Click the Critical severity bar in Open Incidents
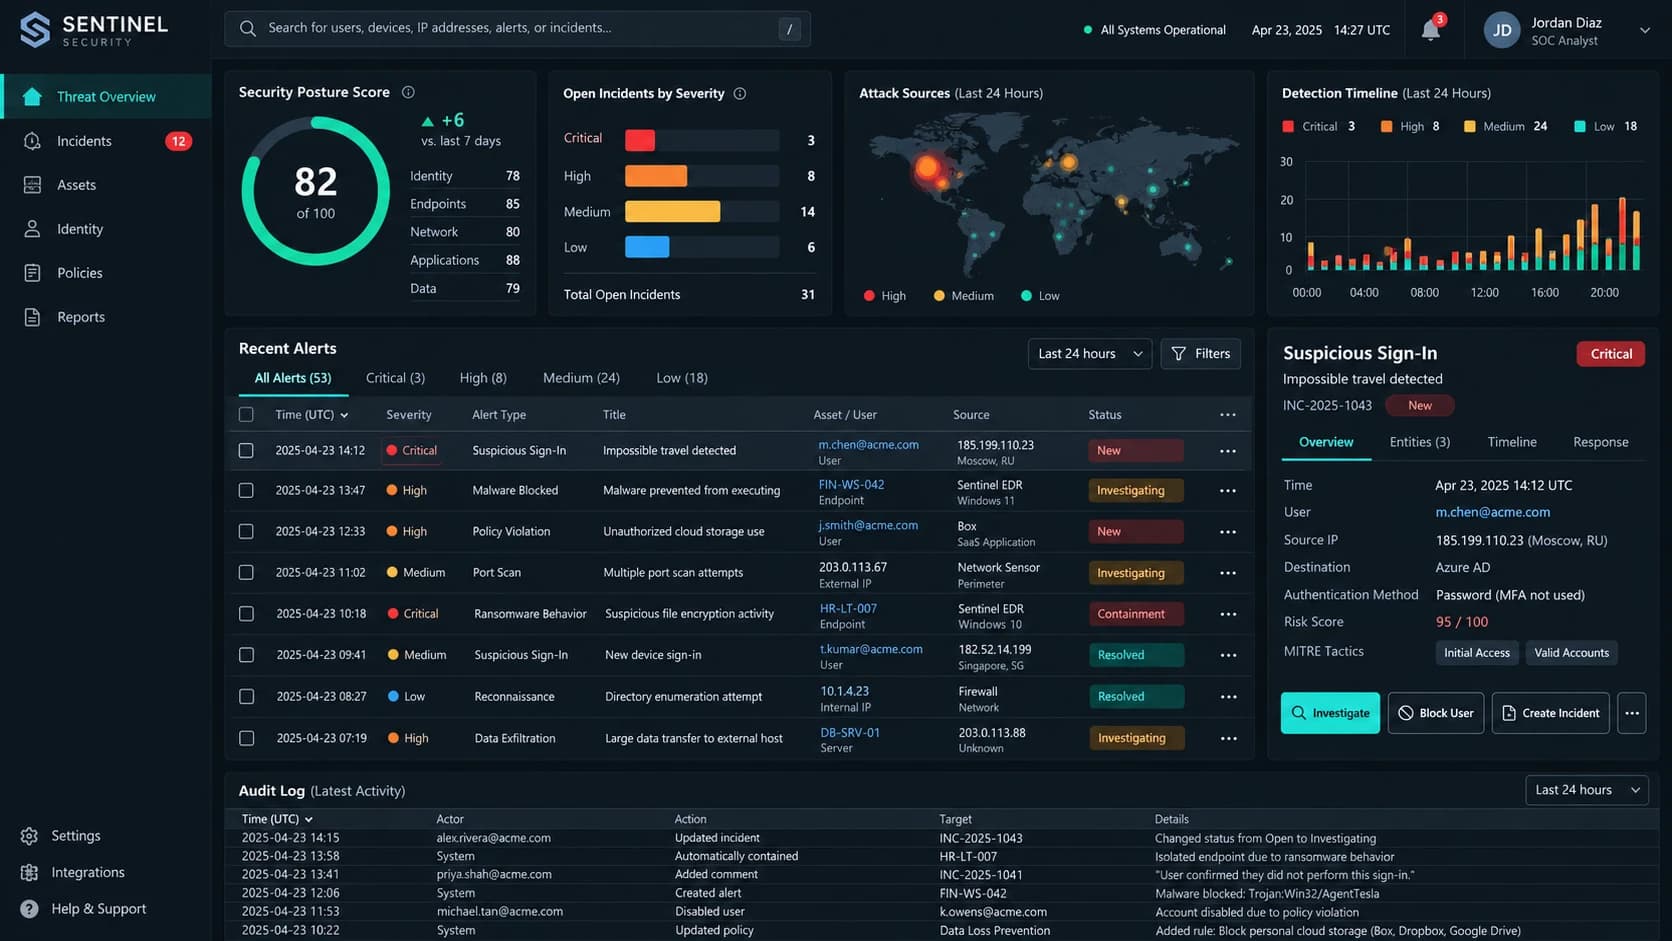 click(x=640, y=140)
